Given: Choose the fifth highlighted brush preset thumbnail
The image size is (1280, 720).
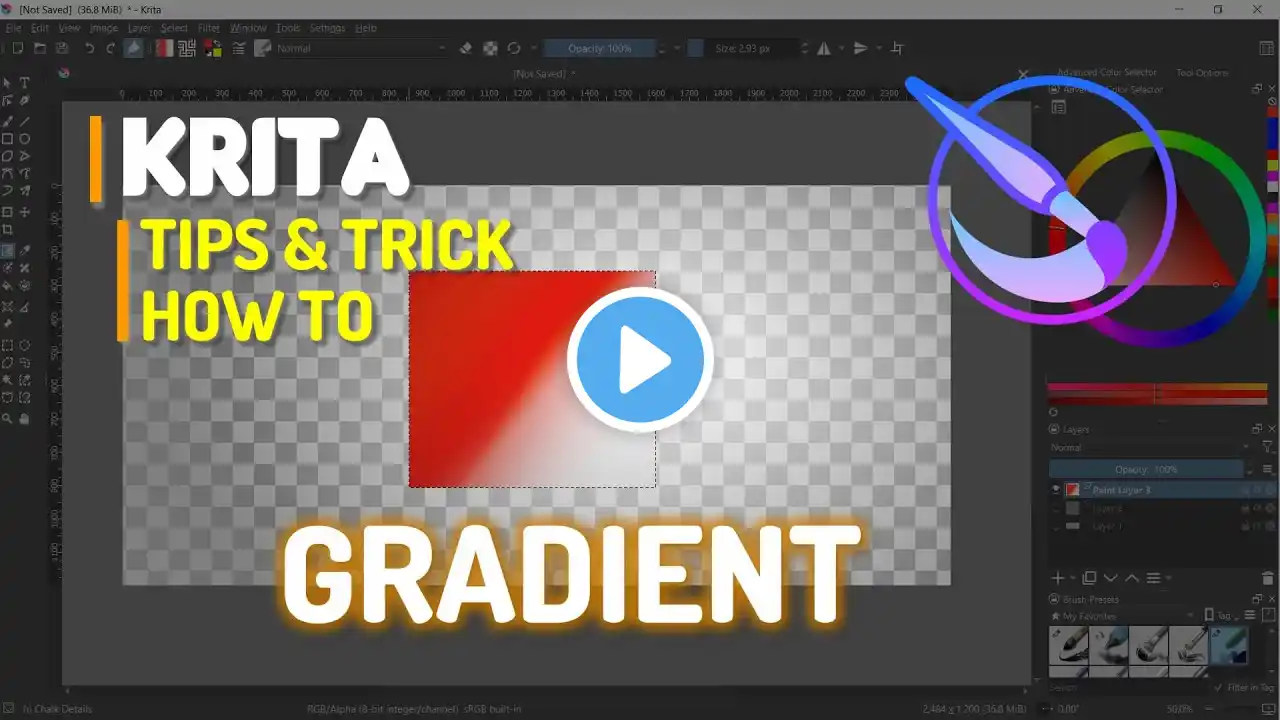Looking at the screenshot, I should (1230, 645).
